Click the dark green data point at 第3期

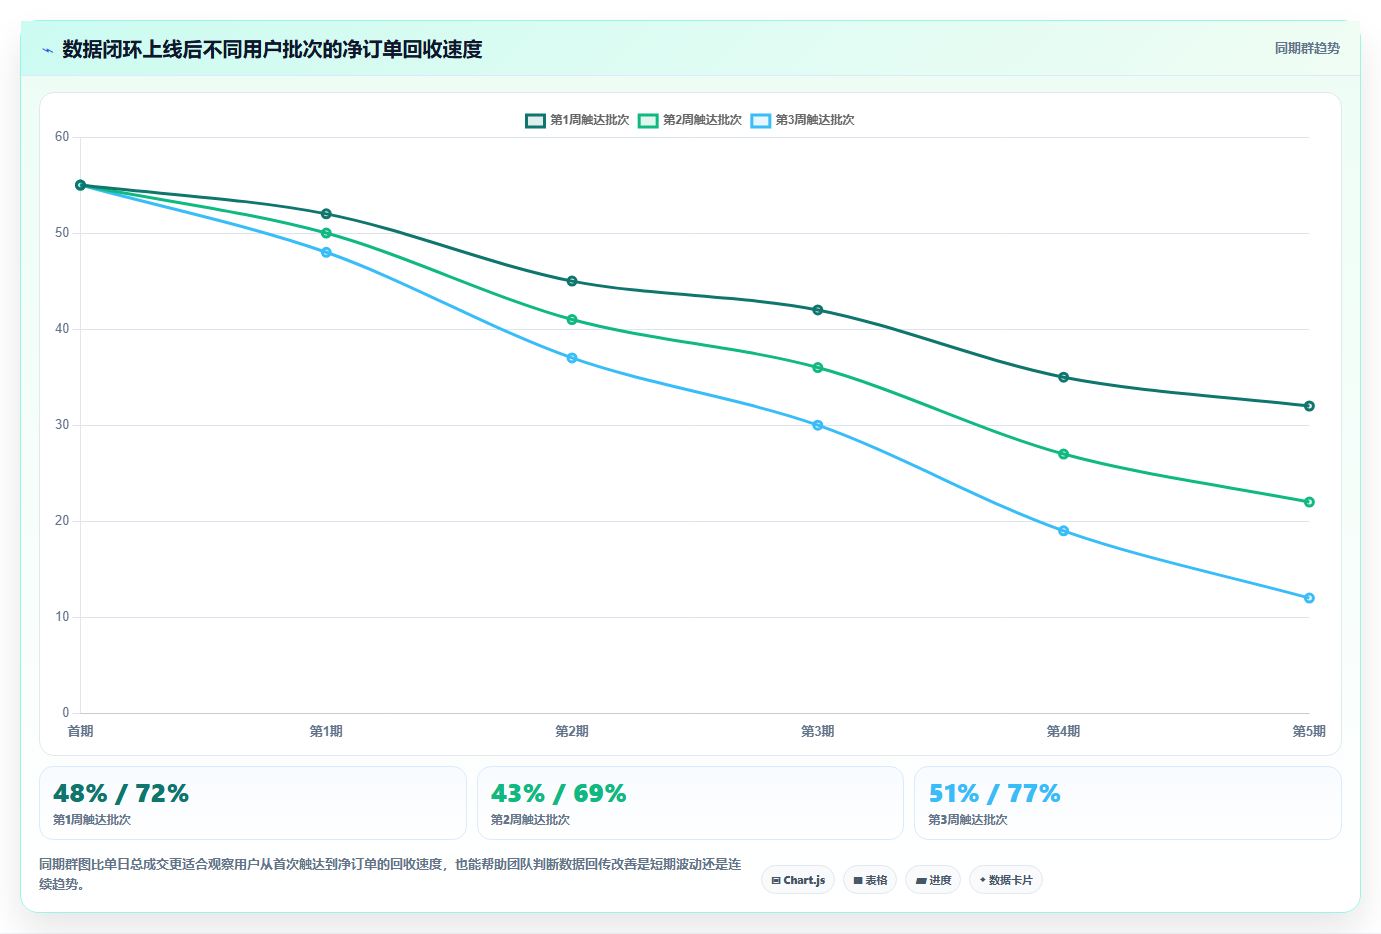click(x=818, y=310)
